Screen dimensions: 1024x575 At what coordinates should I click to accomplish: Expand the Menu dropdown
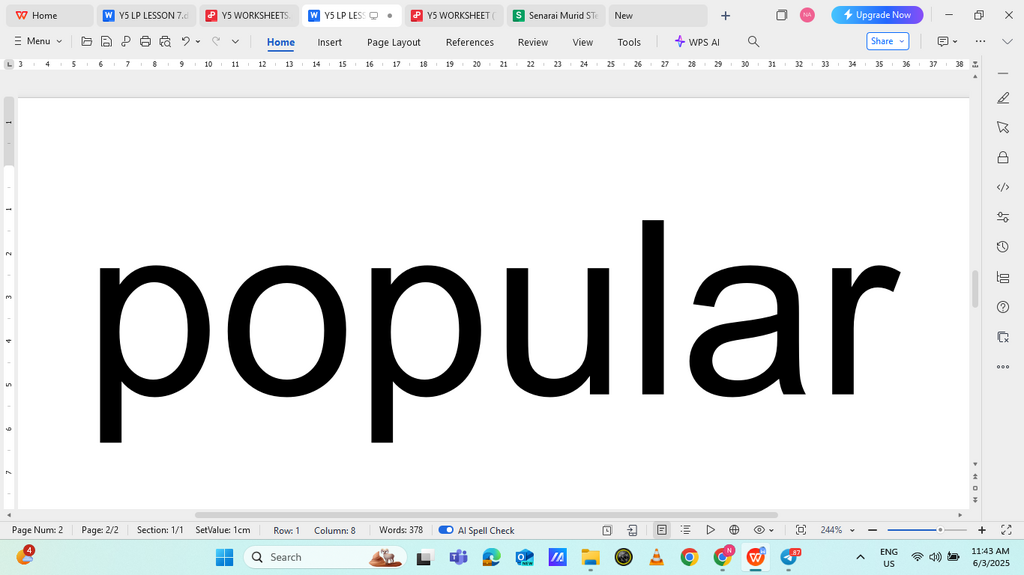(38, 41)
